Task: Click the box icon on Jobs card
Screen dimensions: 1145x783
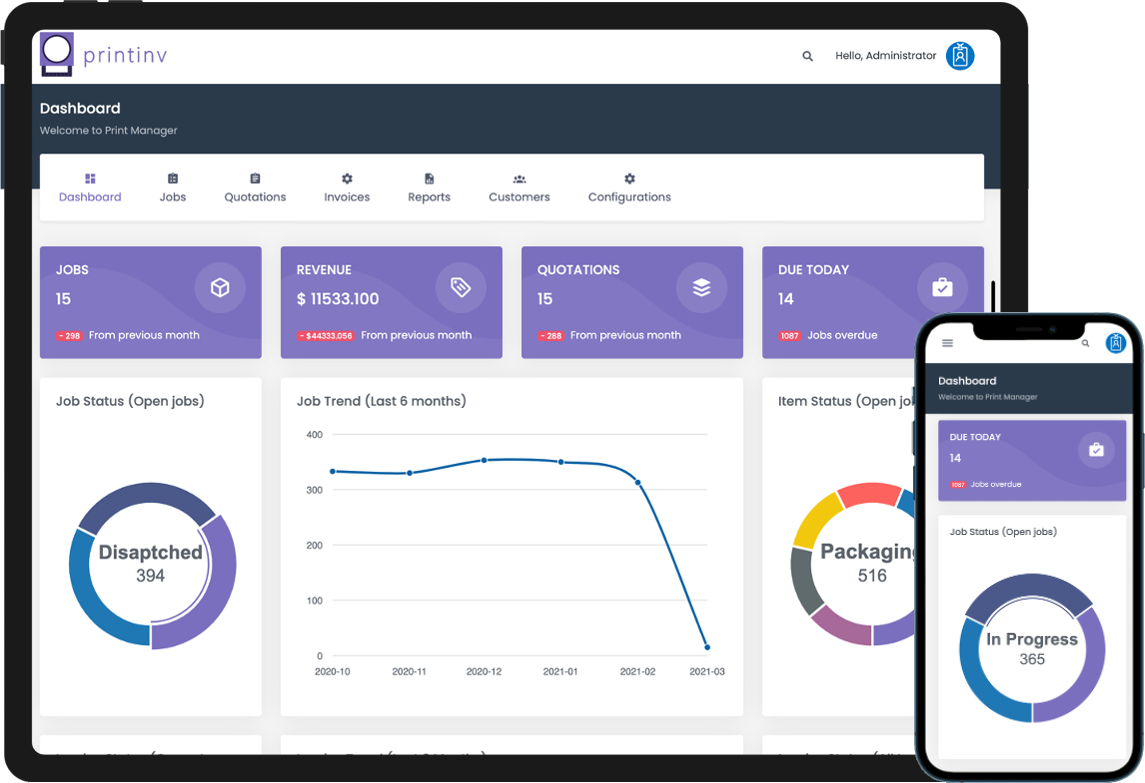Action: tap(220, 288)
